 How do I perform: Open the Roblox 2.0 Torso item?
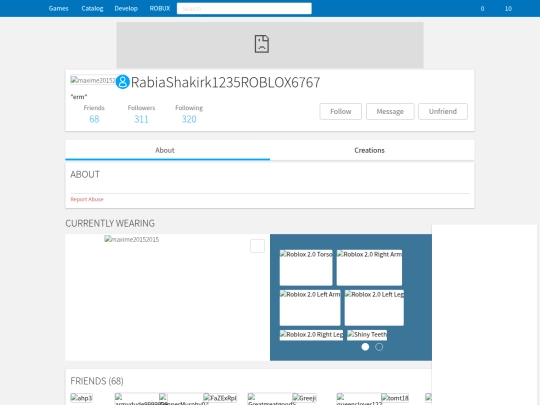[x=306, y=268]
